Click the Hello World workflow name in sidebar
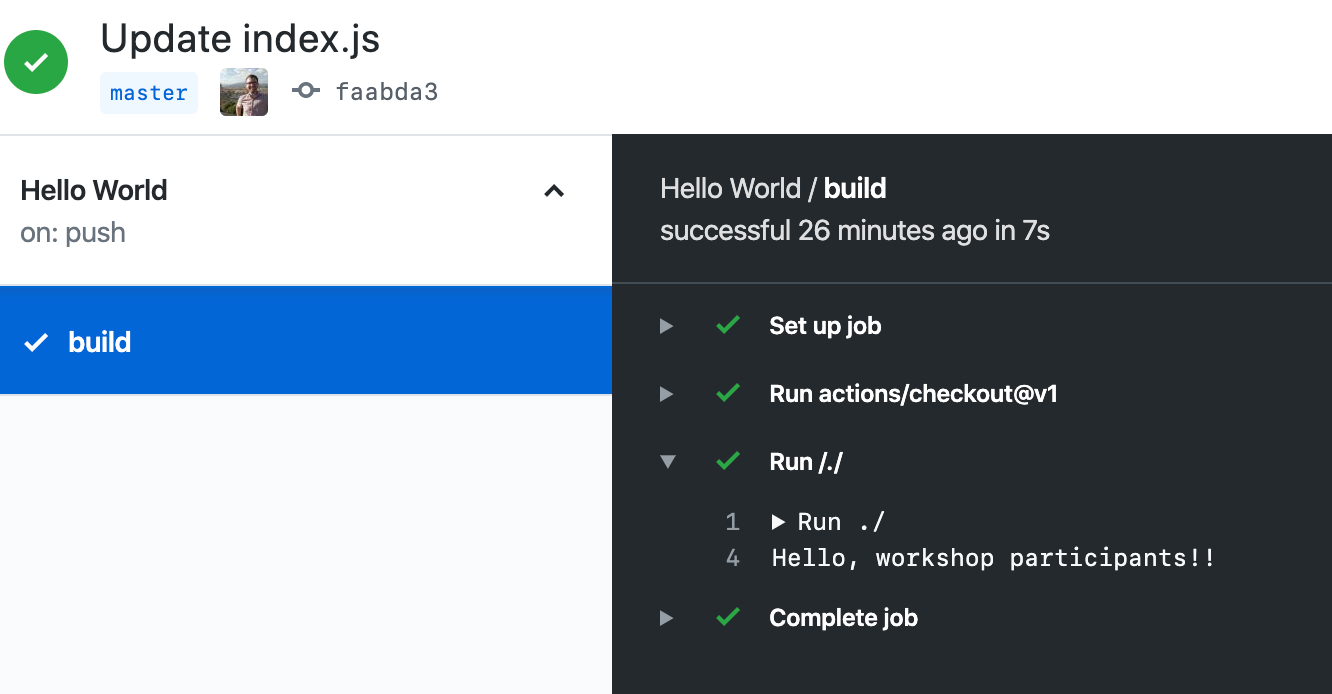This screenshot has width=1332, height=694. [94, 190]
